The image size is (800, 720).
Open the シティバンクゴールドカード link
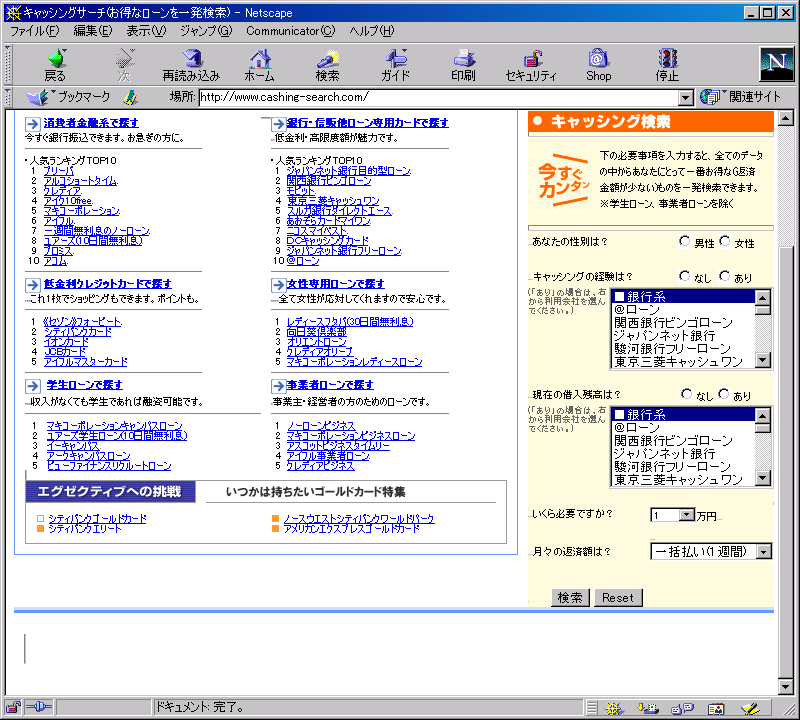pyautogui.click(x=97, y=519)
